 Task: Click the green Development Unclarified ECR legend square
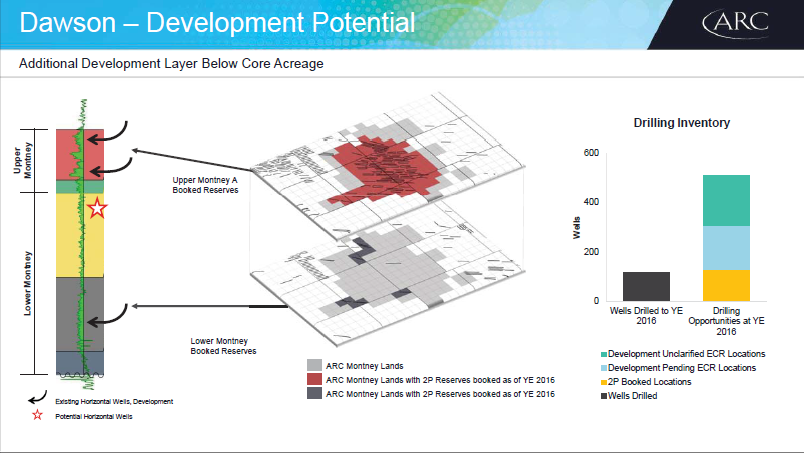[x=604, y=354]
